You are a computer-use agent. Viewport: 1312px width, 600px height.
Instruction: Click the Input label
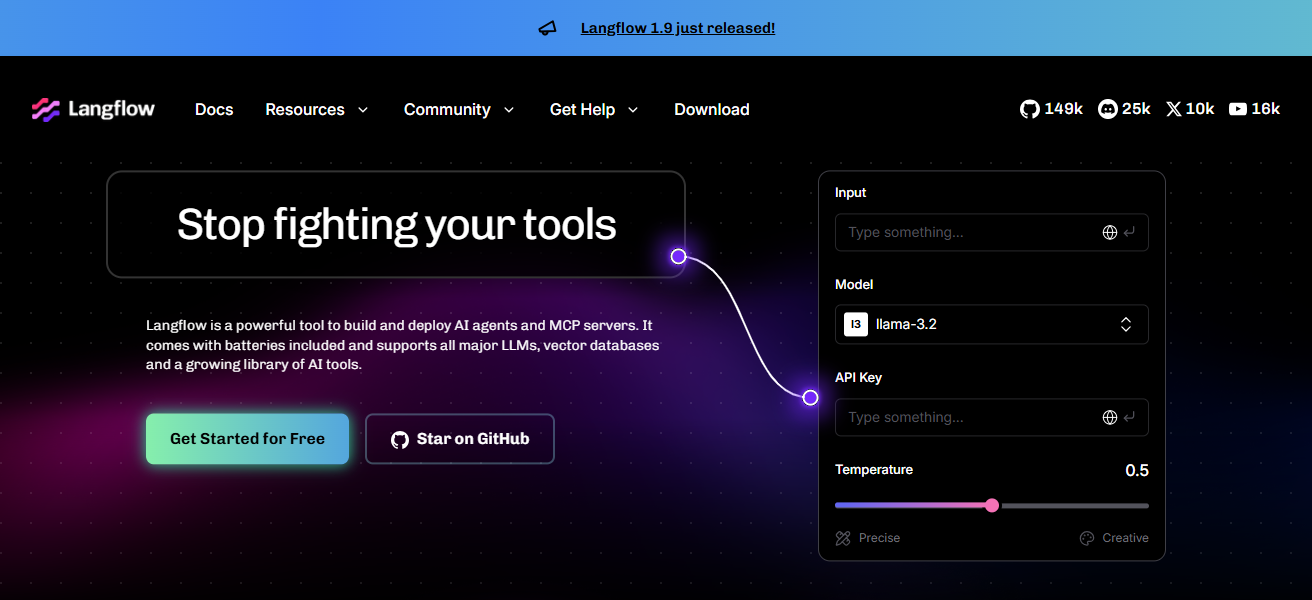[x=851, y=192]
